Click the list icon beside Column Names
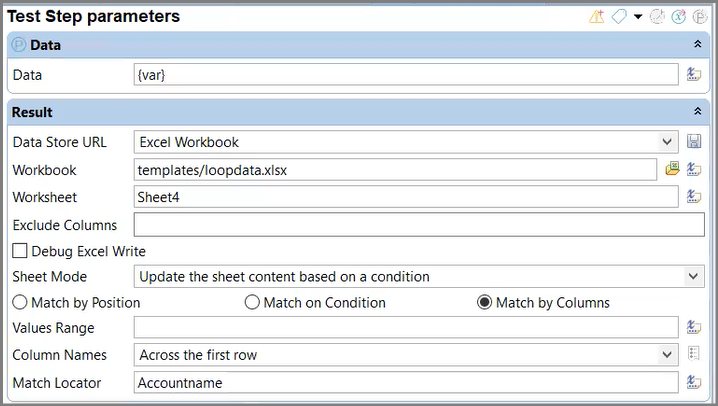The width and height of the screenshot is (718, 406). click(x=694, y=354)
